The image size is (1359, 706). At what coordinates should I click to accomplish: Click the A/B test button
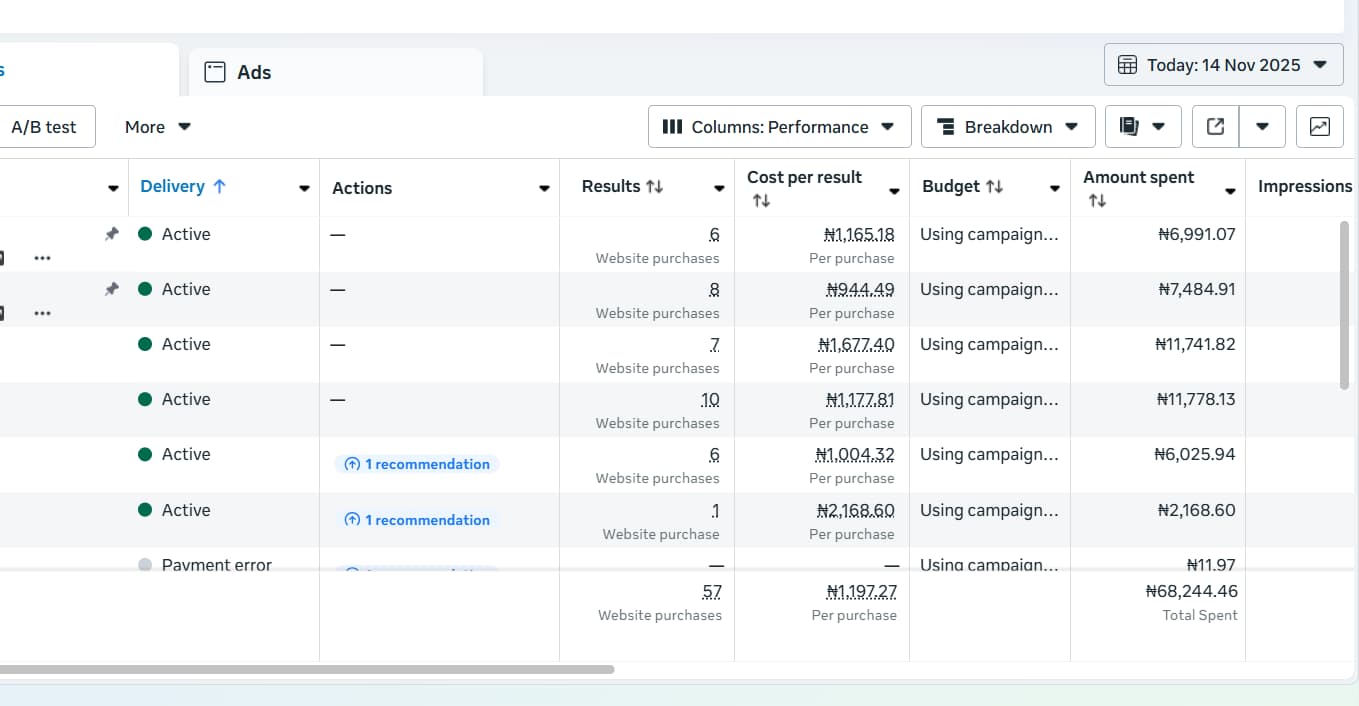44,127
